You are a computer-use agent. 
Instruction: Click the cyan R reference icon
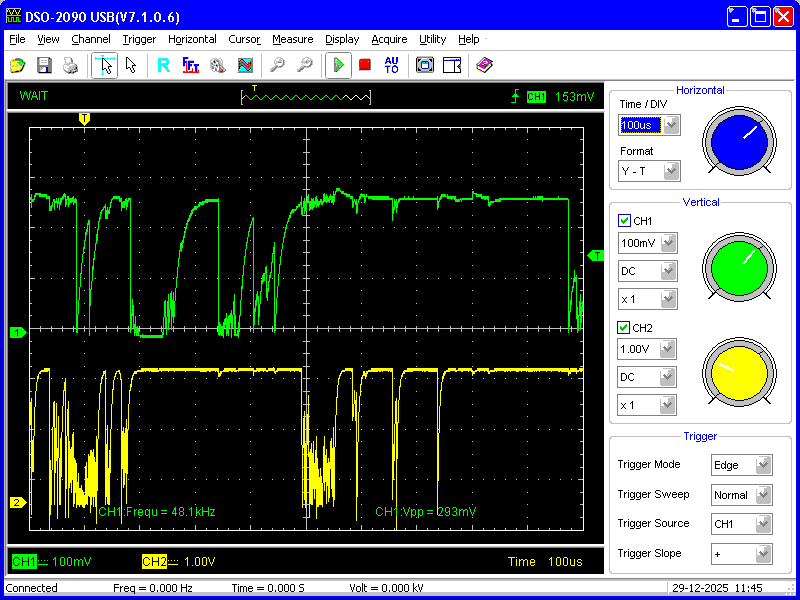[x=163, y=65]
